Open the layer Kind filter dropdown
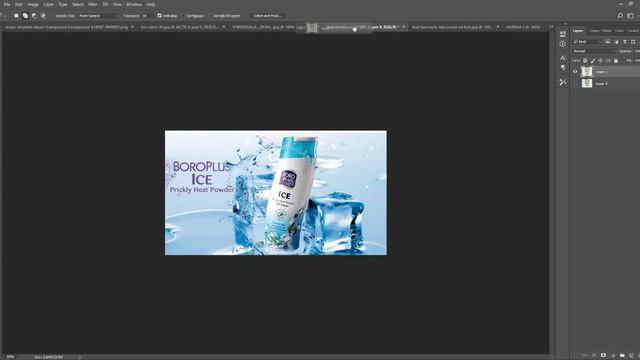Image resolution: width=640 pixels, height=360 pixels. point(587,42)
